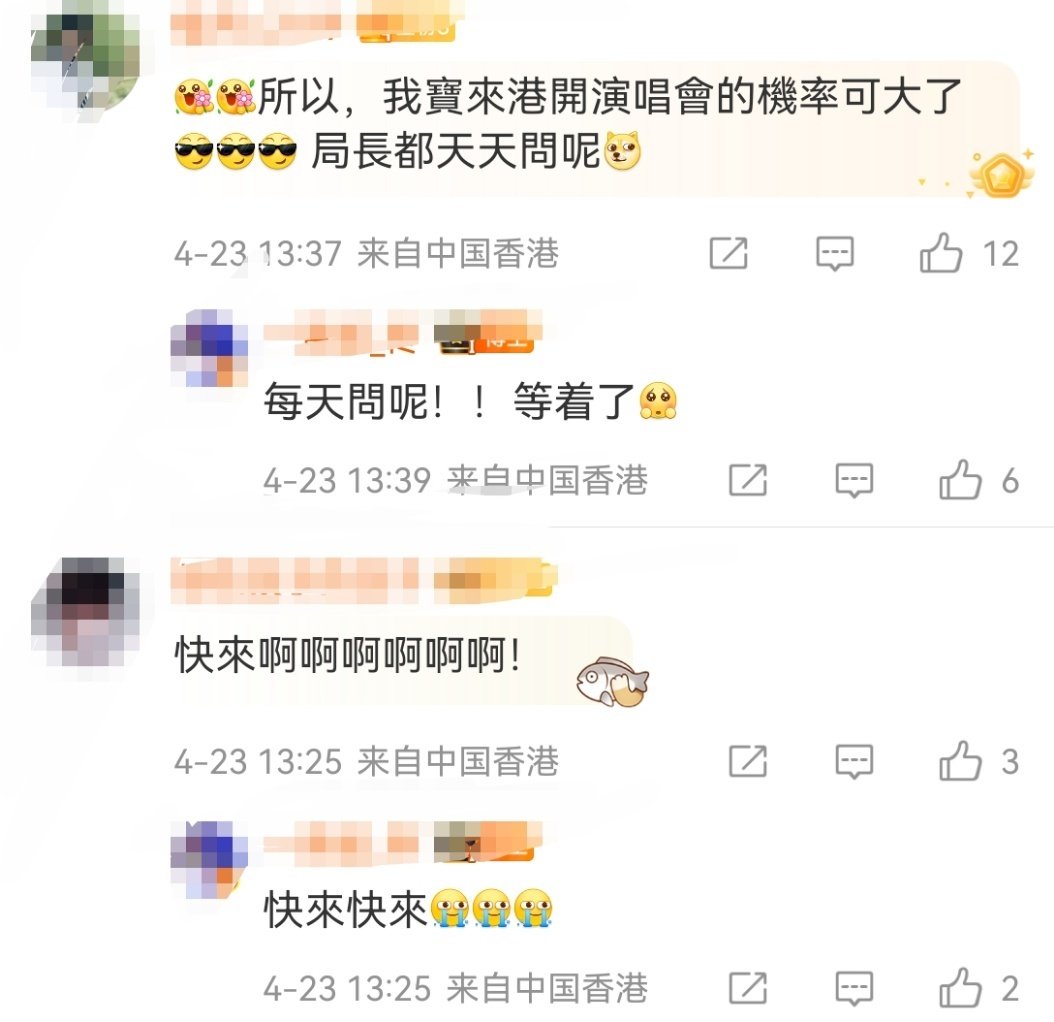Viewport: 1054px width, 1022px height.
Task: Like the reply '每天問呢！！等着了'
Action: click(961, 480)
